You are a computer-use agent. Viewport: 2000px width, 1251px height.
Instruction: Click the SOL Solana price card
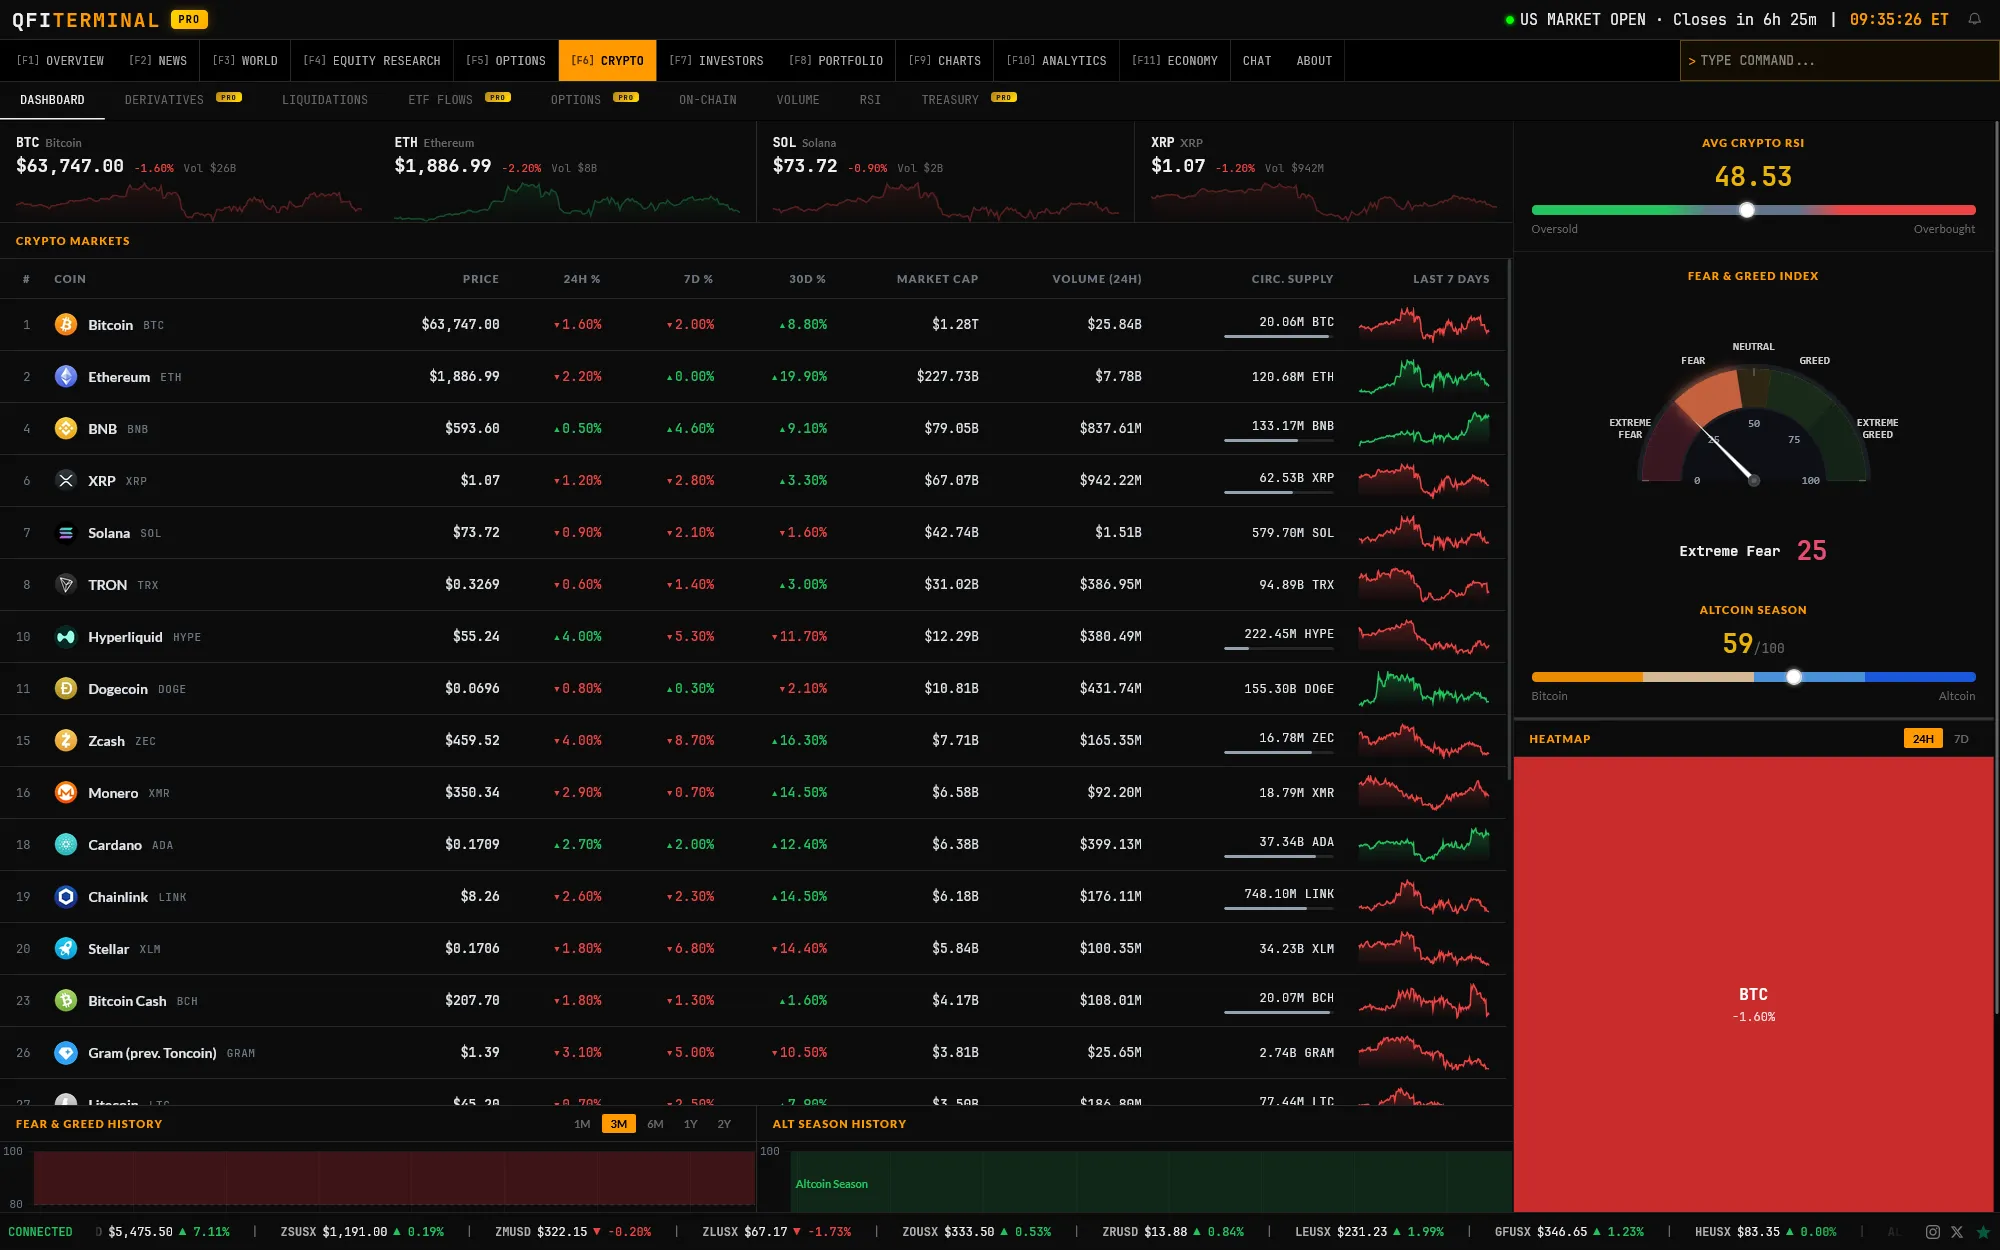click(945, 172)
